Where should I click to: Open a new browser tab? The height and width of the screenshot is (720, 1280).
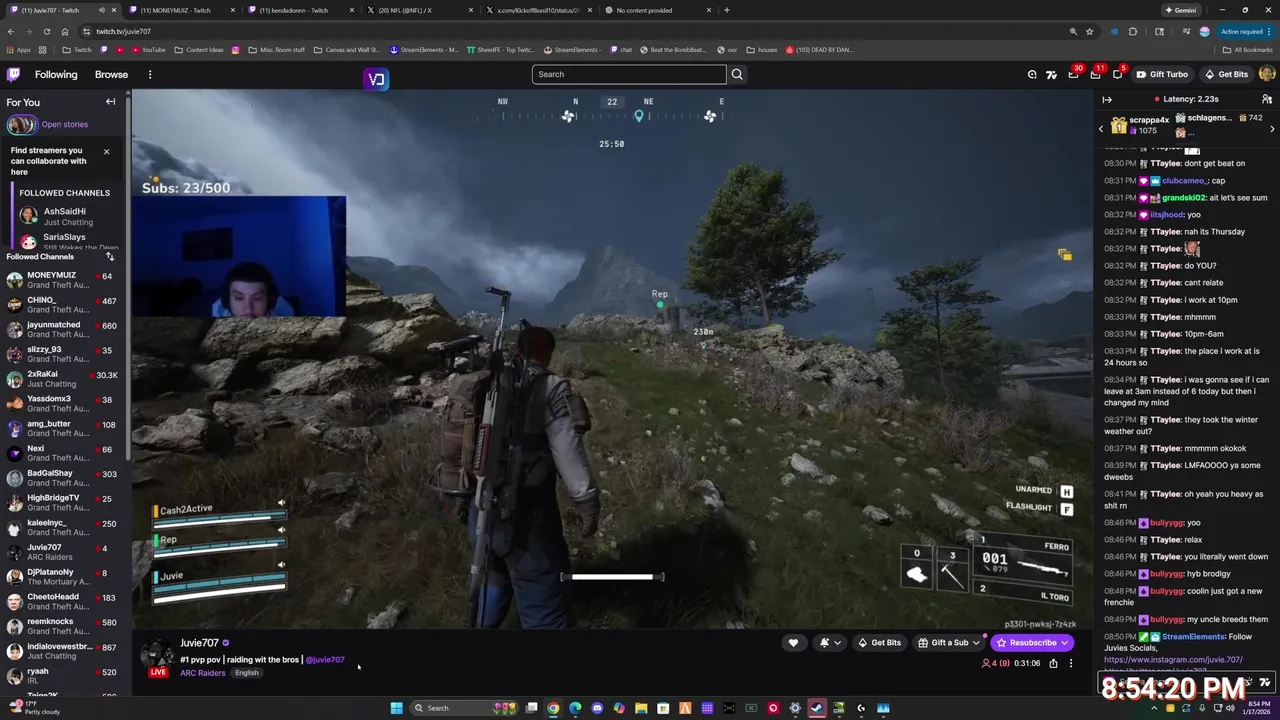727,10
